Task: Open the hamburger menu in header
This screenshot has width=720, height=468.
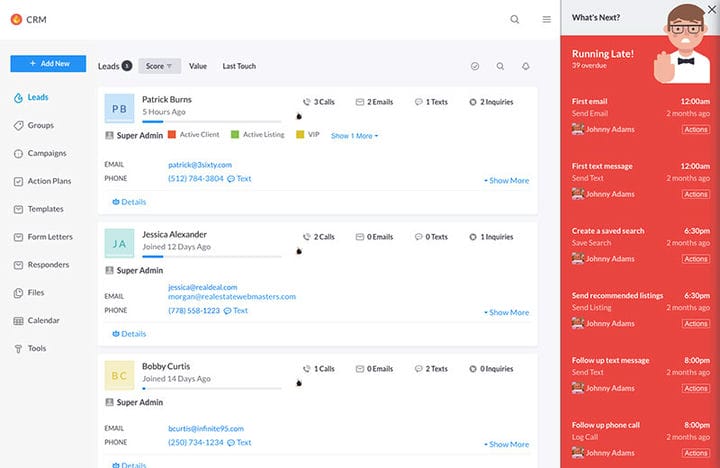Action: pyautogui.click(x=546, y=19)
